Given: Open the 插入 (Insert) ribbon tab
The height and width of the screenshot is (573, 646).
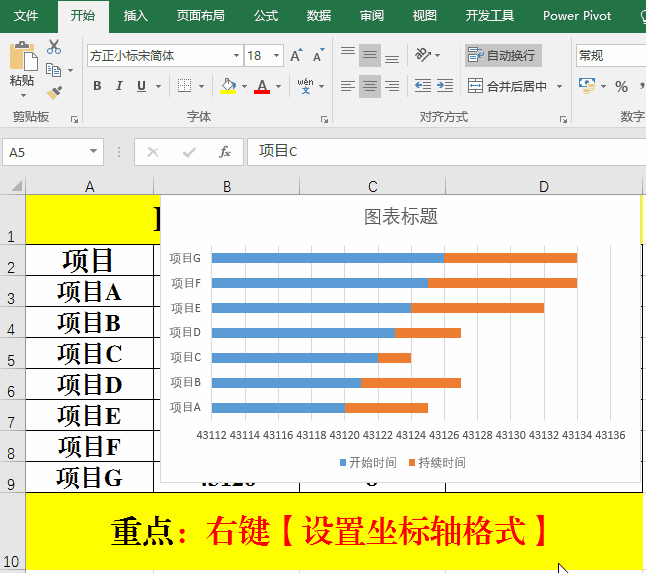Looking at the screenshot, I should pyautogui.click(x=135, y=16).
